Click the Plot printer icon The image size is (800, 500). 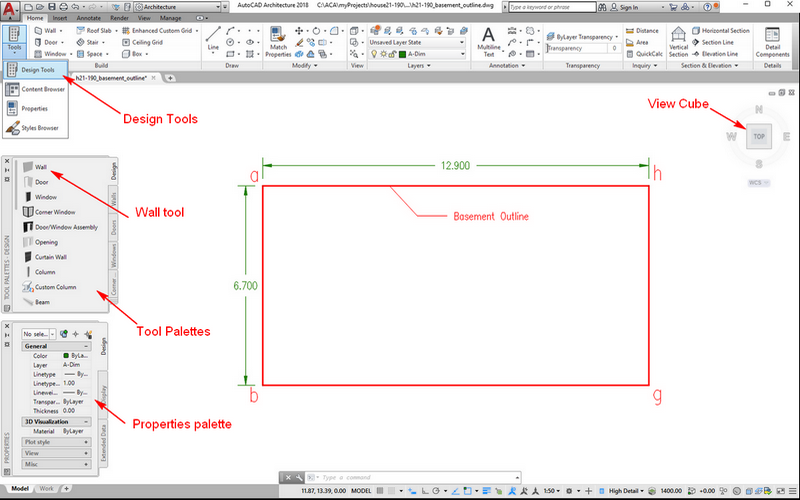pos(63,7)
